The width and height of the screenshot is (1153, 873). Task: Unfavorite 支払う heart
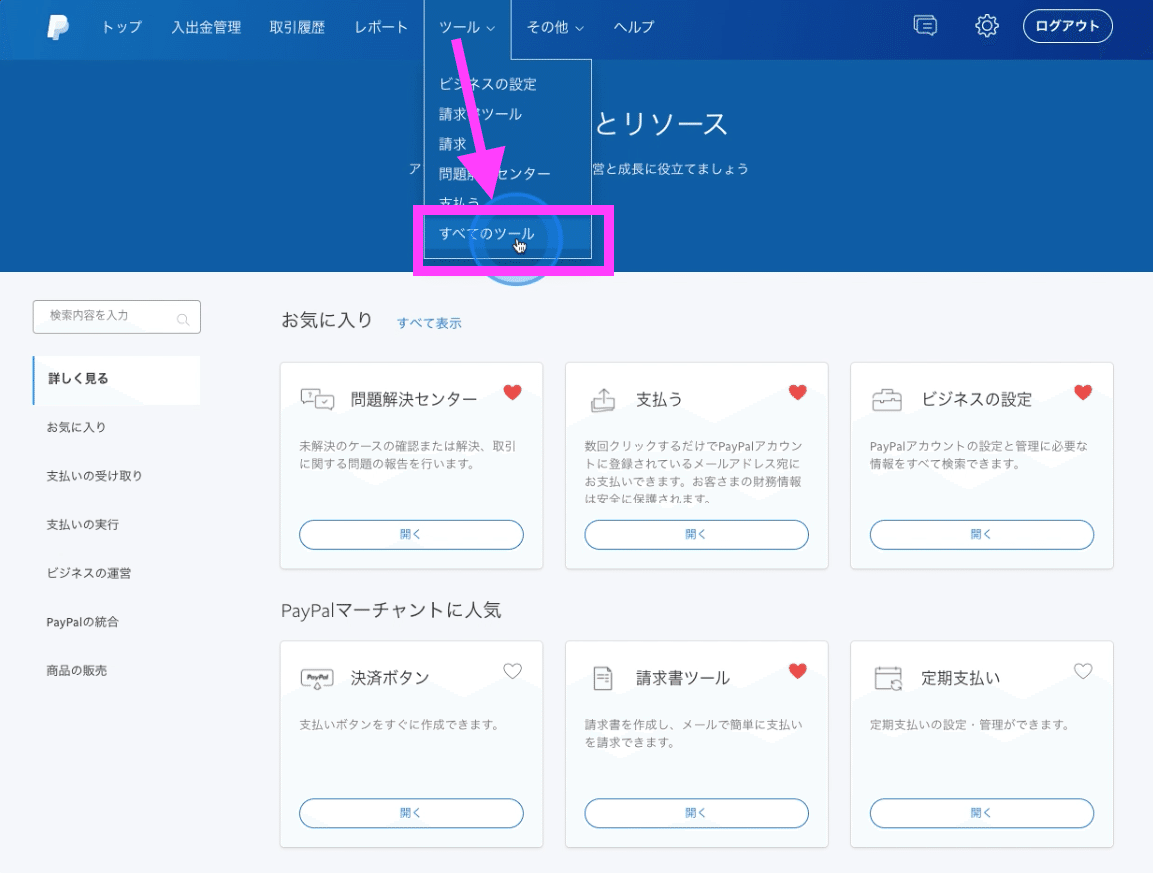click(798, 393)
